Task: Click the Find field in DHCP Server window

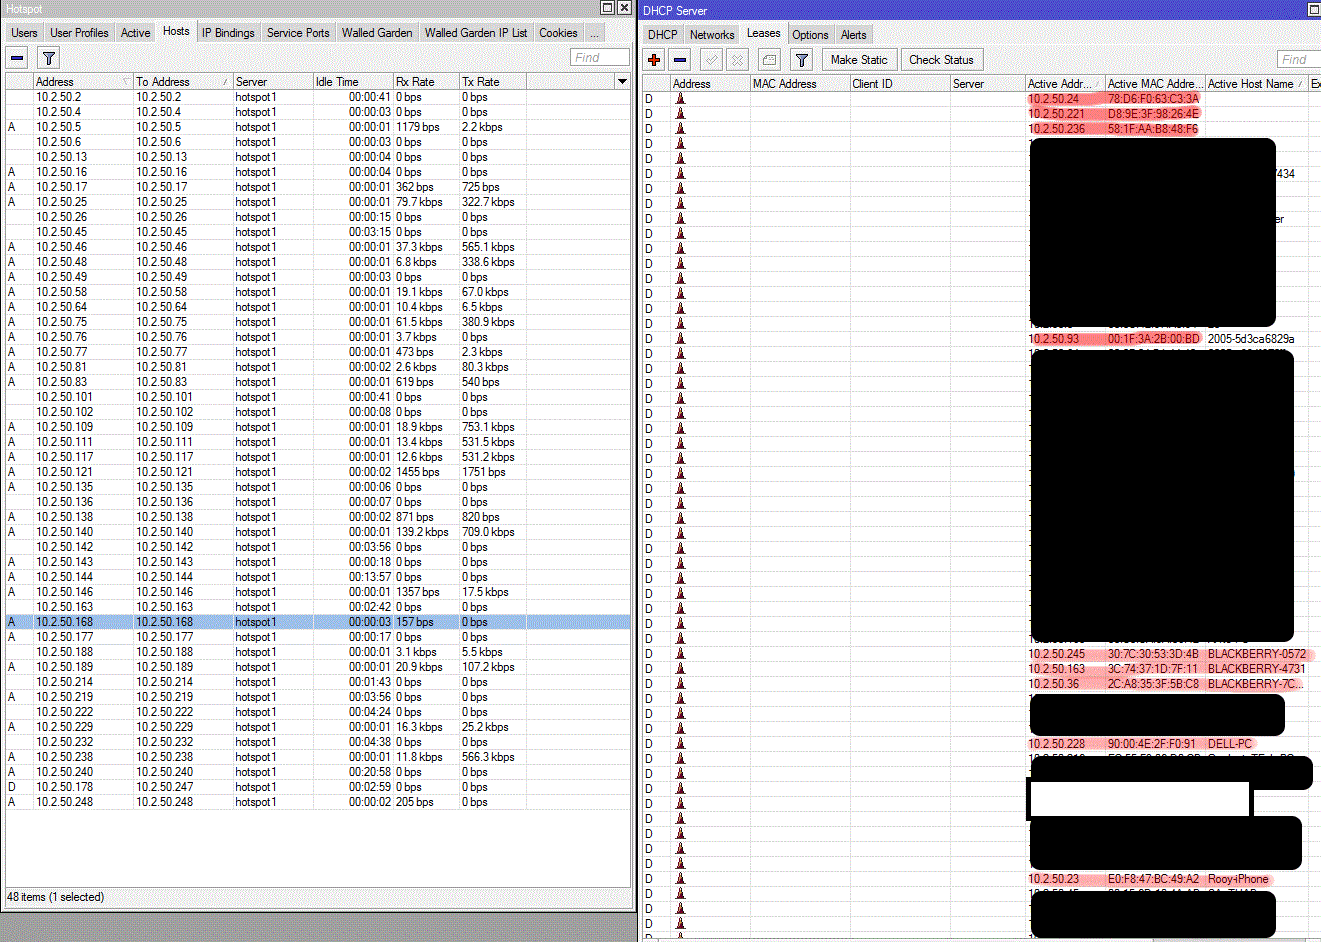Action: click(x=1299, y=60)
